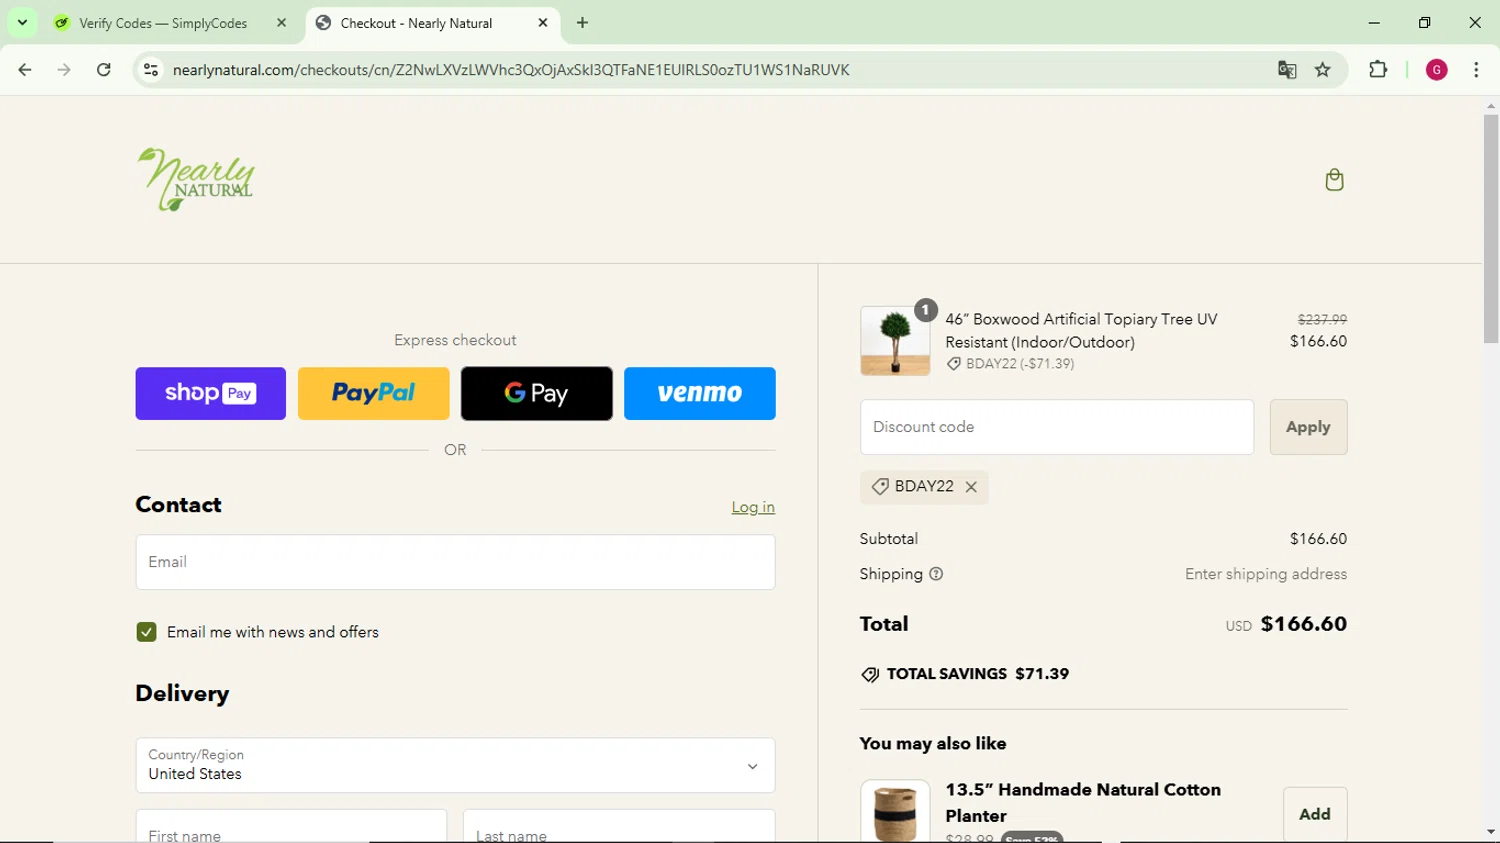Reload the checkout page
This screenshot has width=1500, height=843.
pyautogui.click(x=104, y=70)
